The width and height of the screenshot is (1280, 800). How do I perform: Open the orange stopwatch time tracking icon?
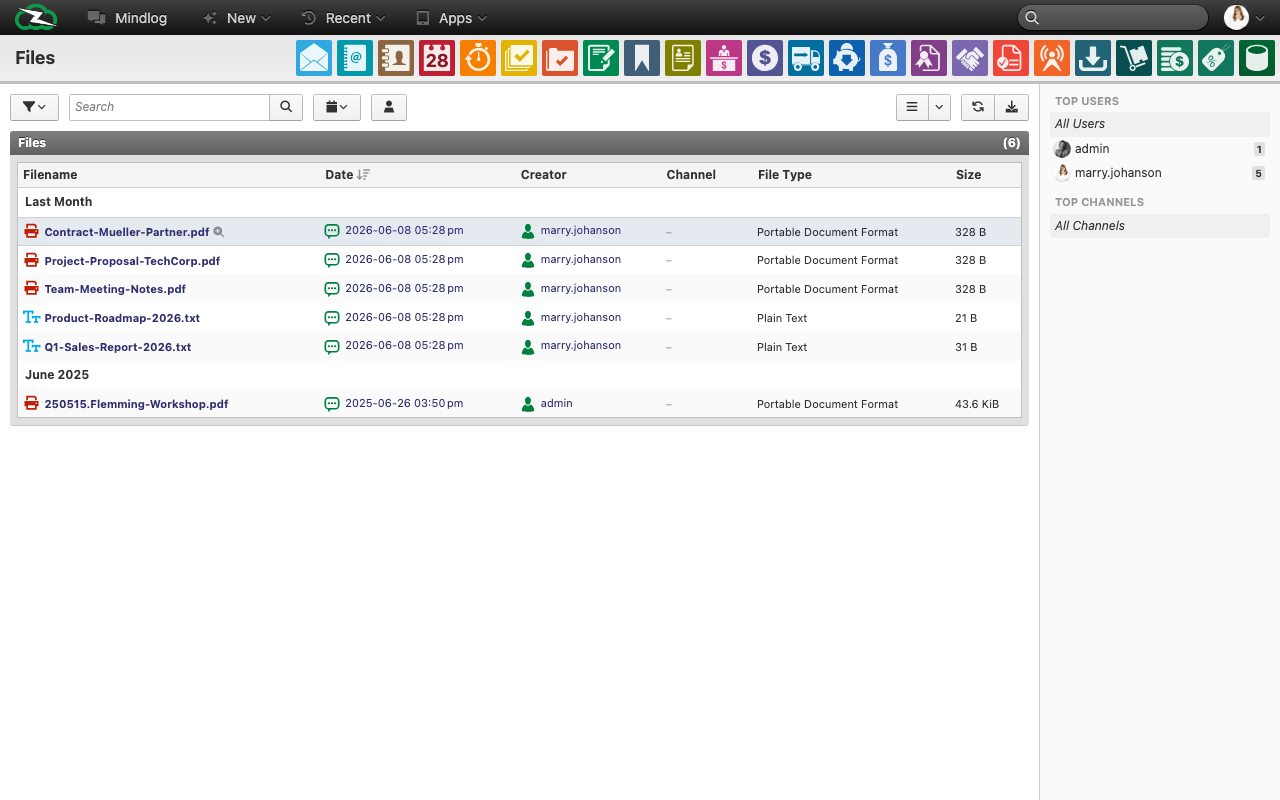click(478, 58)
